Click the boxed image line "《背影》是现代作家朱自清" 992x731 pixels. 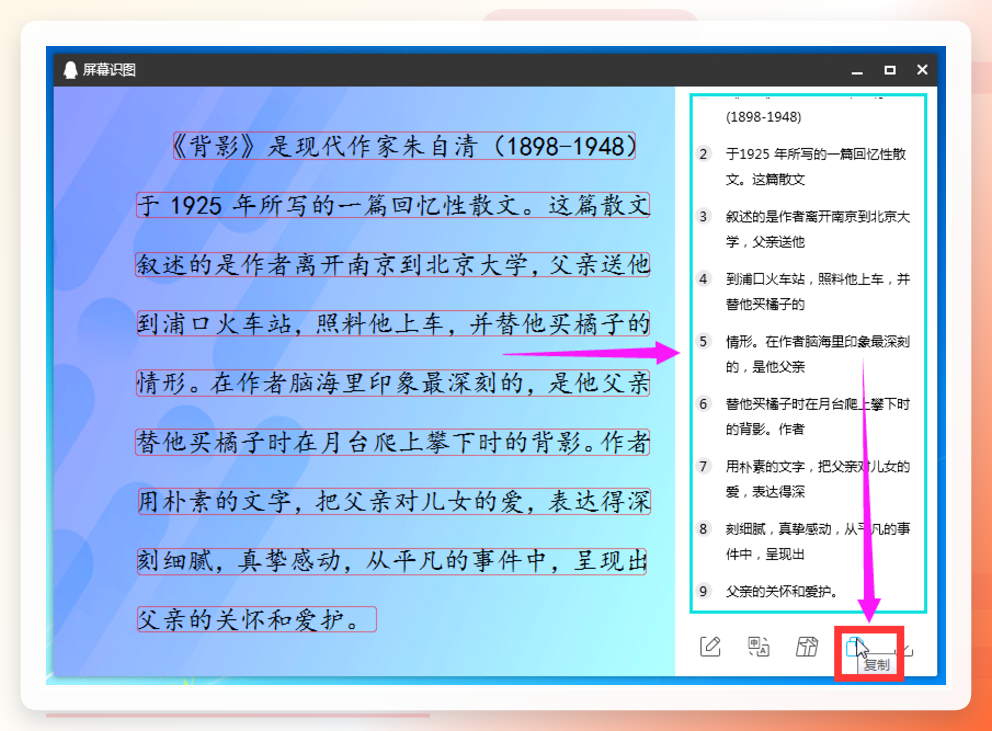(x=404, y=146)
